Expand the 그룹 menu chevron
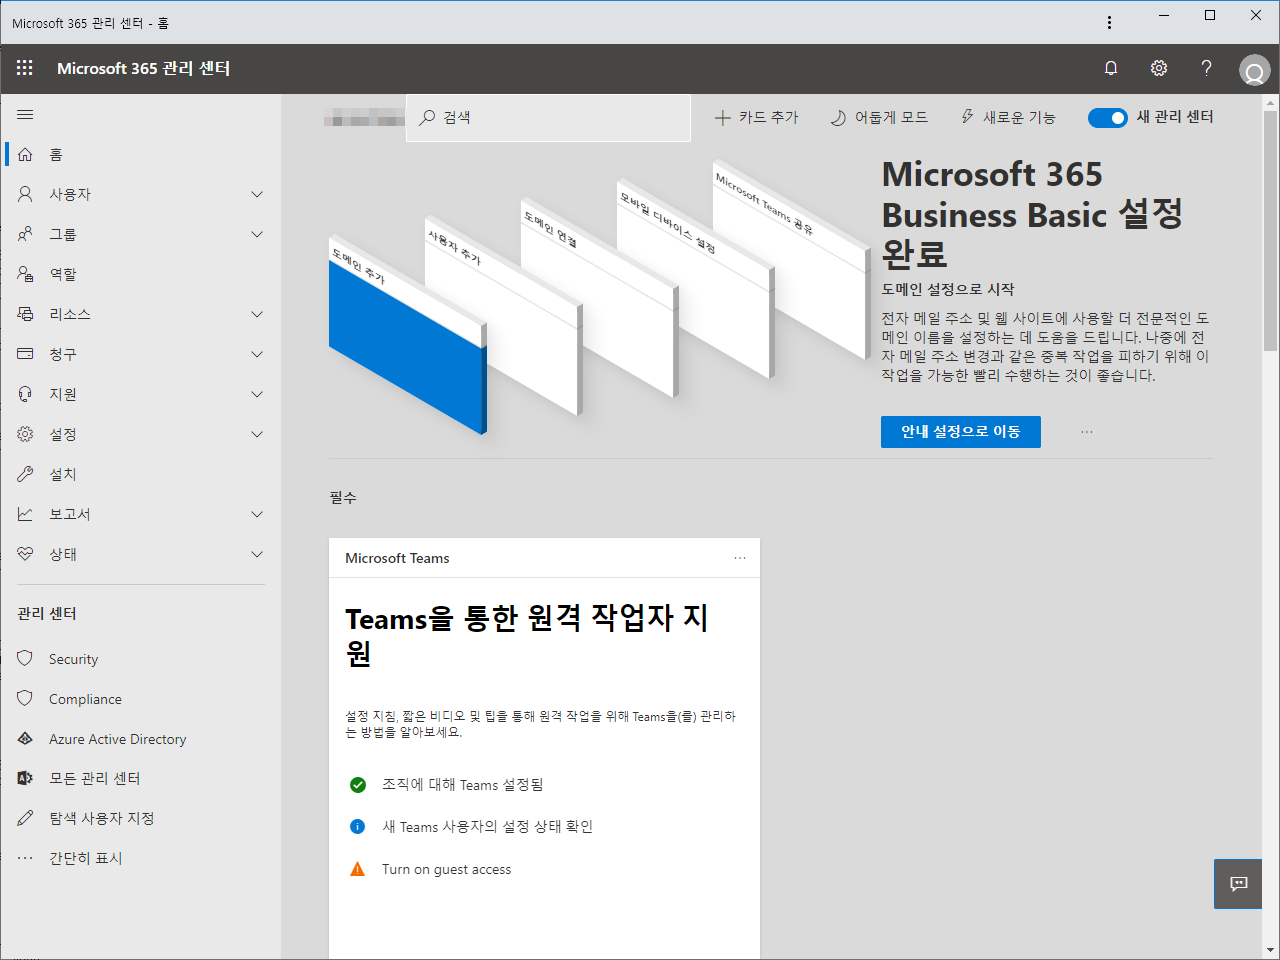 coord(257,234)
